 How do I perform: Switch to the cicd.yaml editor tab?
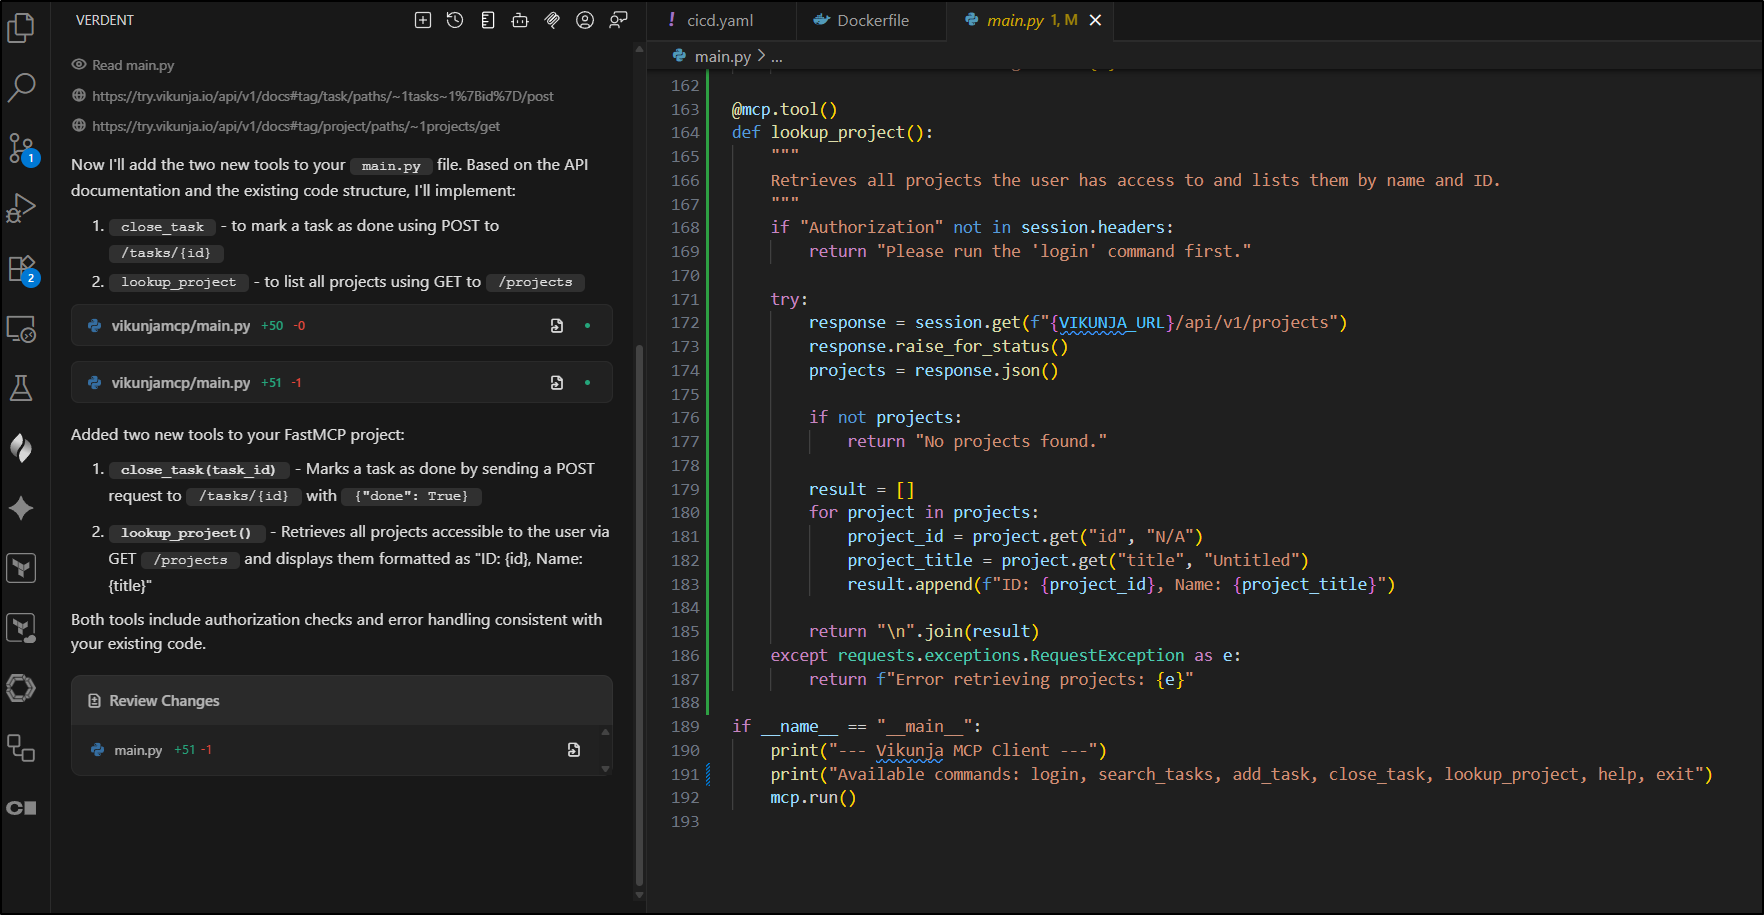(719, 20)
